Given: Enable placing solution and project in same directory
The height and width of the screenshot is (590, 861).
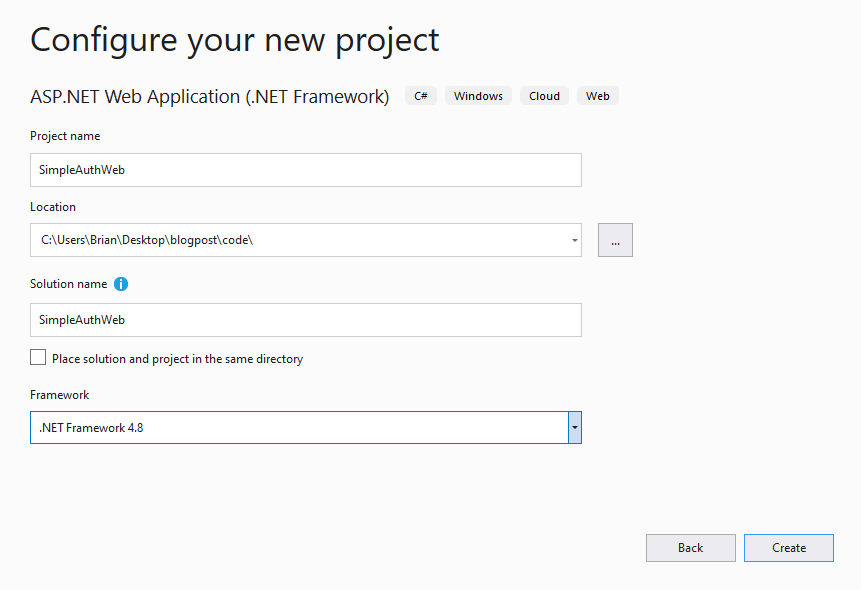Looking at the screenshot, I should (38, 358).
